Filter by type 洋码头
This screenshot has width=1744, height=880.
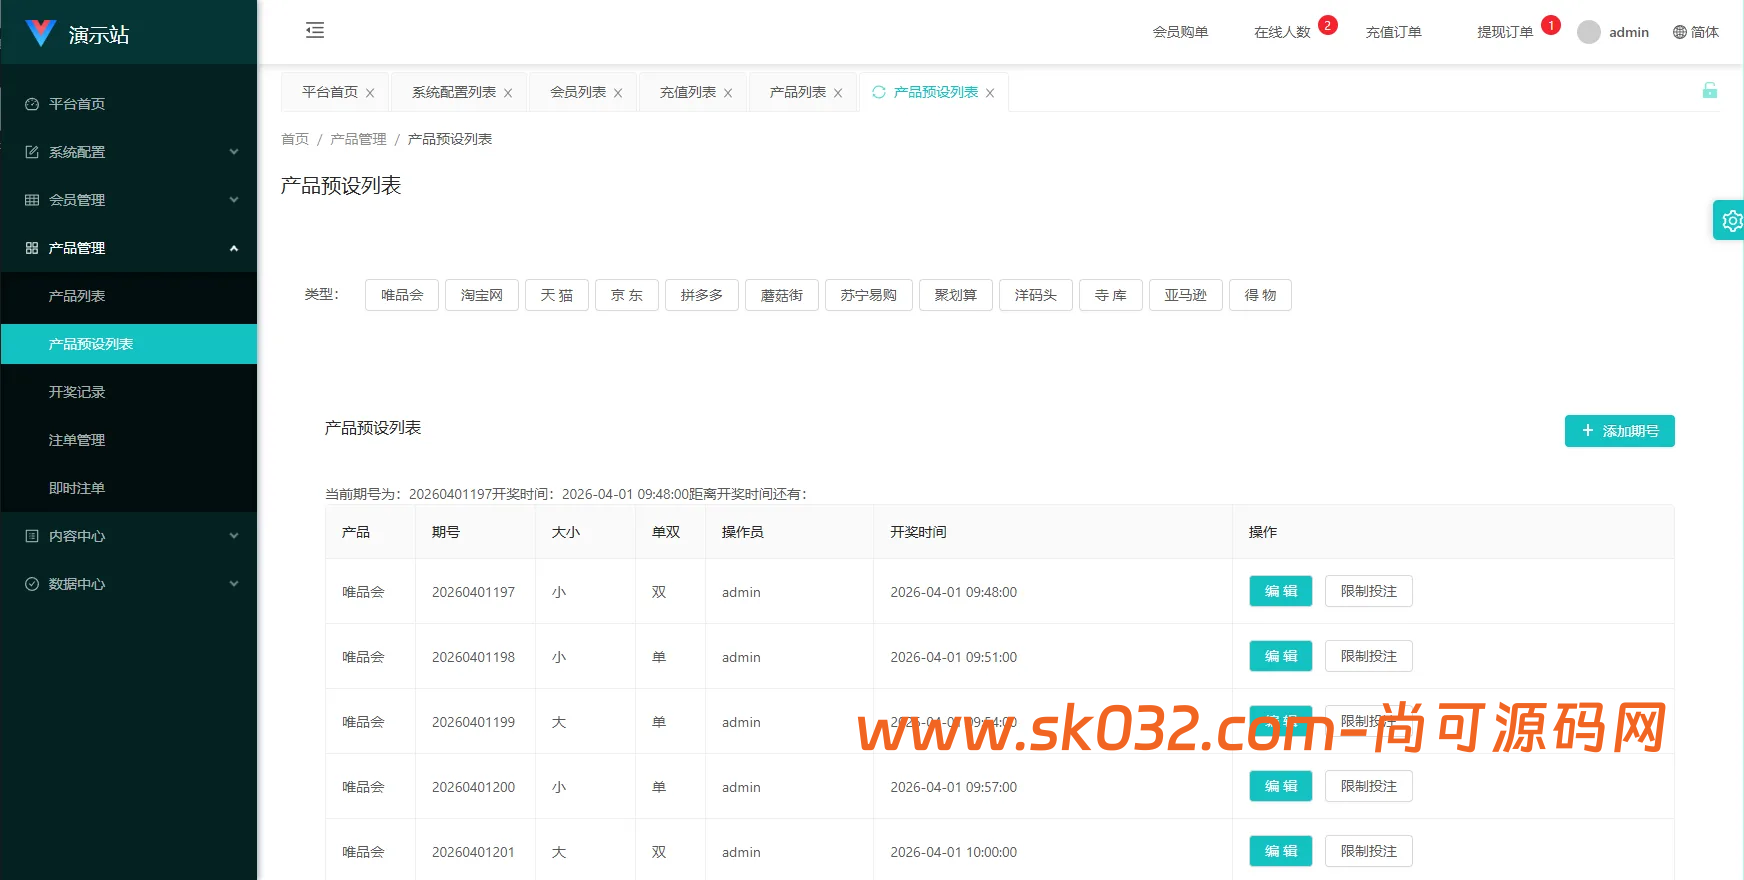(1036, 295)
